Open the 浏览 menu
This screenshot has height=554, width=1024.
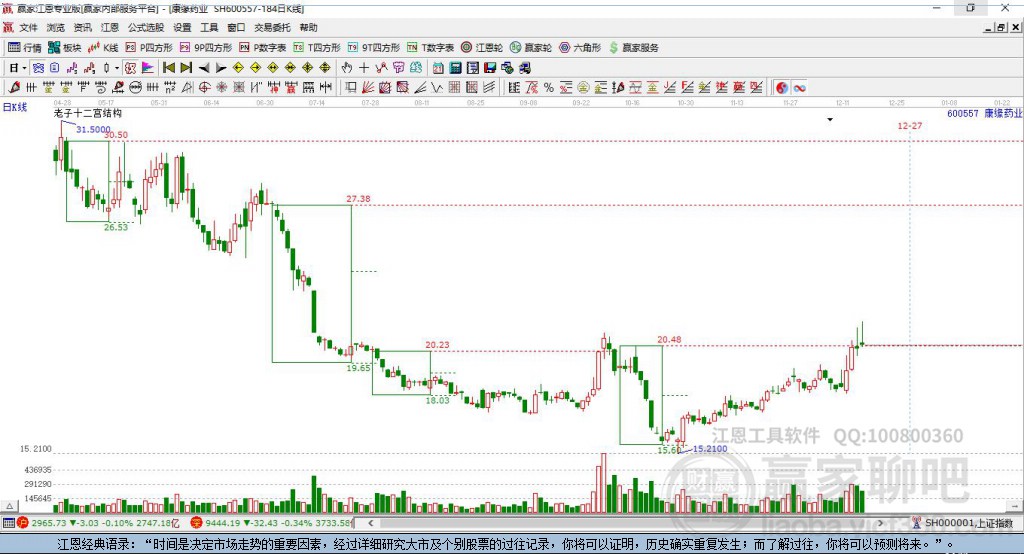click(56, 27)
